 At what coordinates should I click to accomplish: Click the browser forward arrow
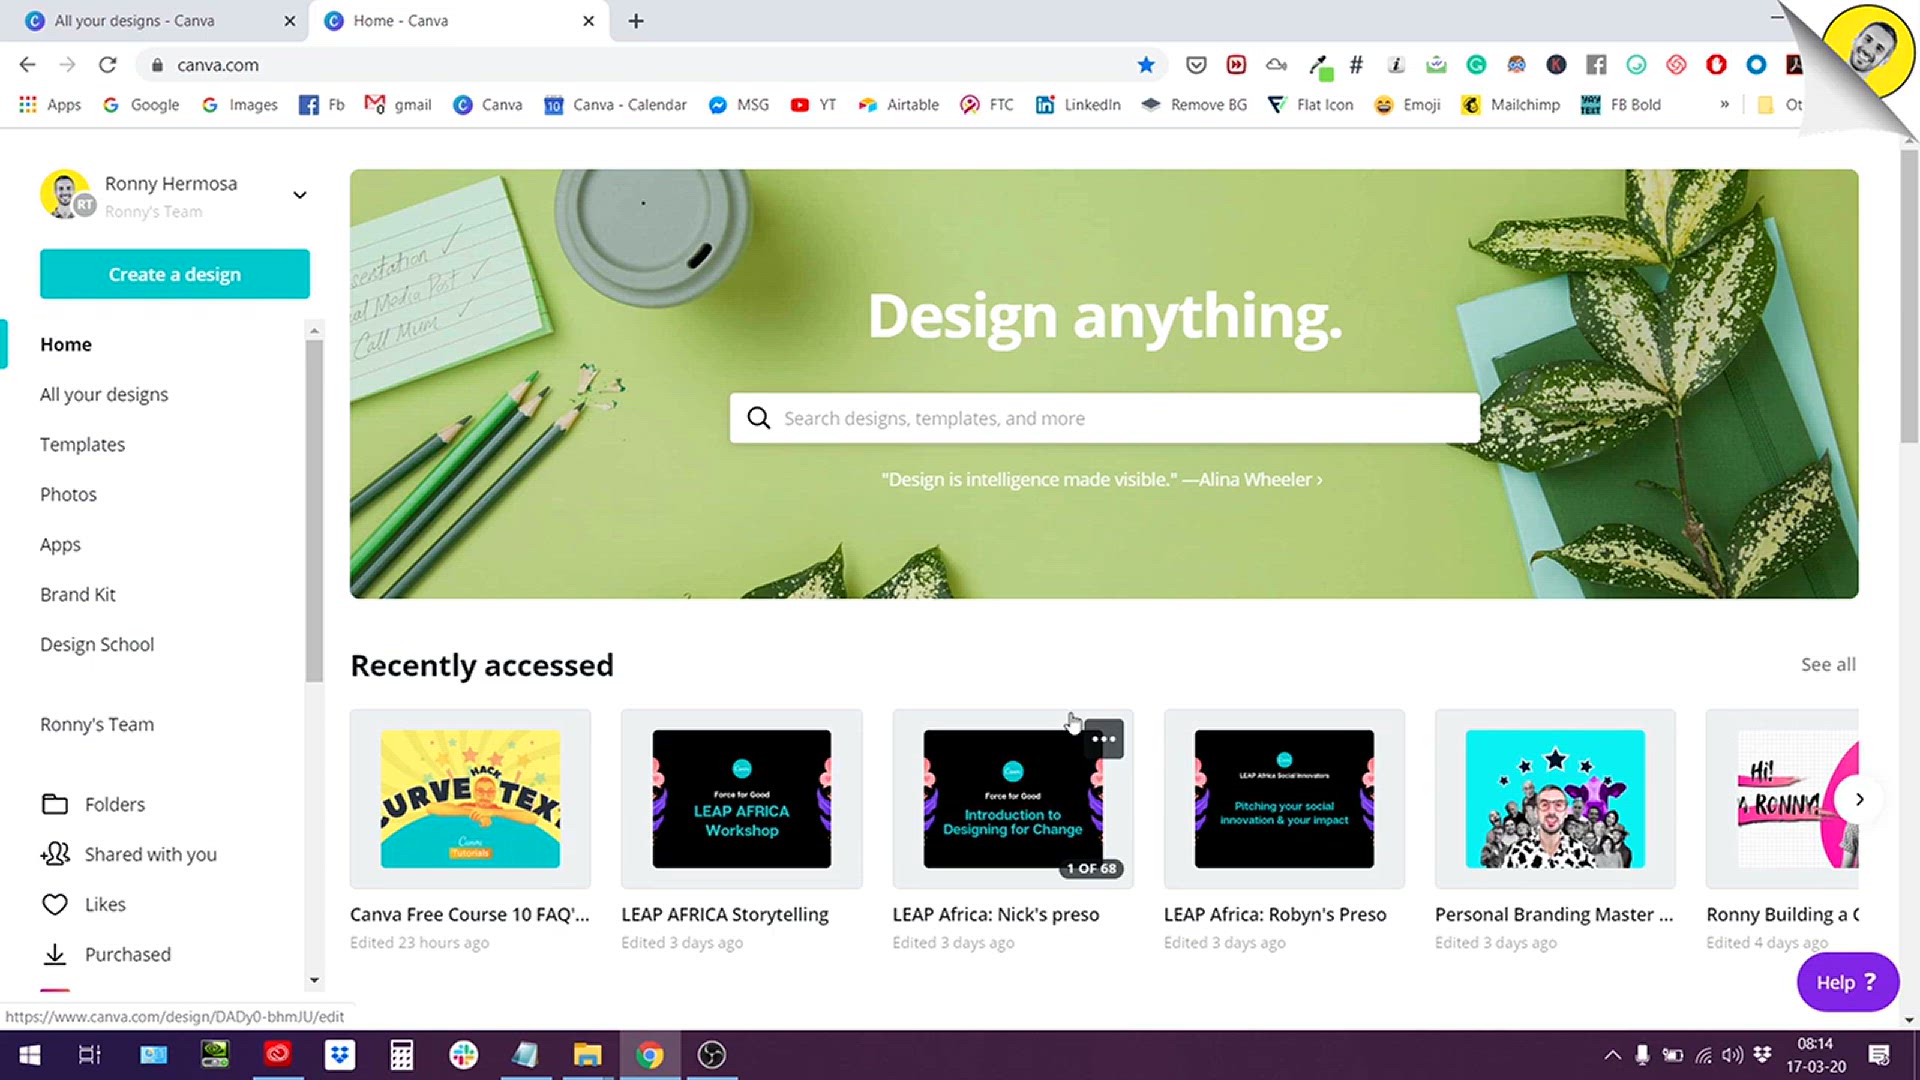tap(67, 65)
